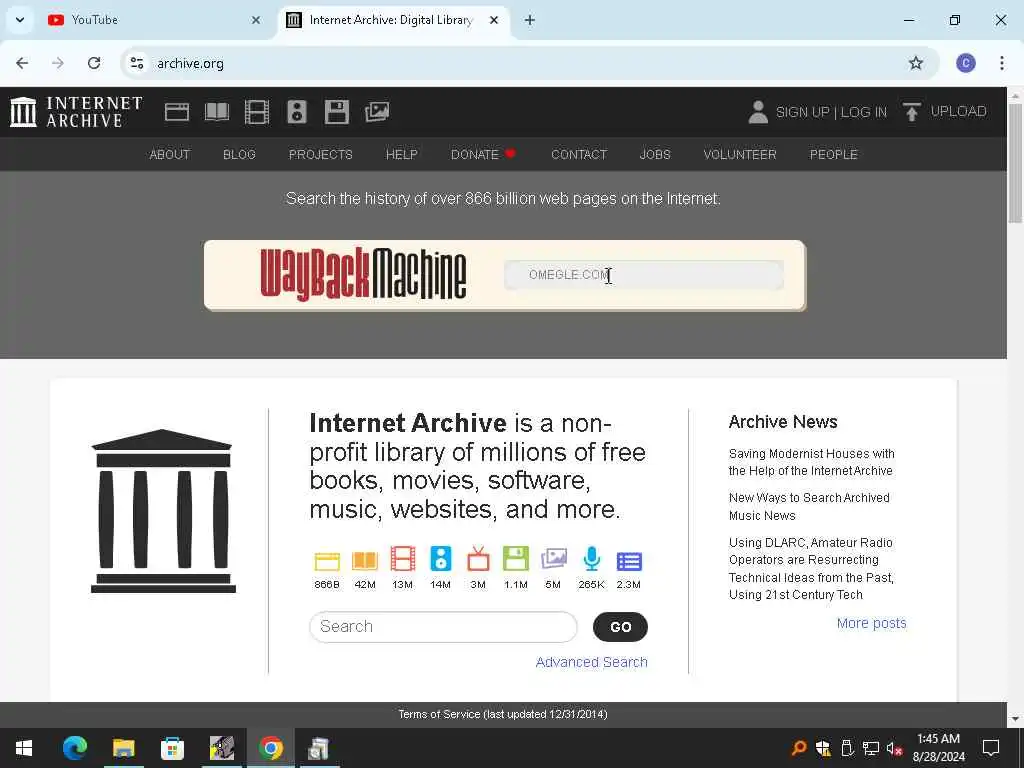Read Using DLARC Amateur Radio news post
The height and width of the screenshot is (768, 1024).
coord(811,568)
